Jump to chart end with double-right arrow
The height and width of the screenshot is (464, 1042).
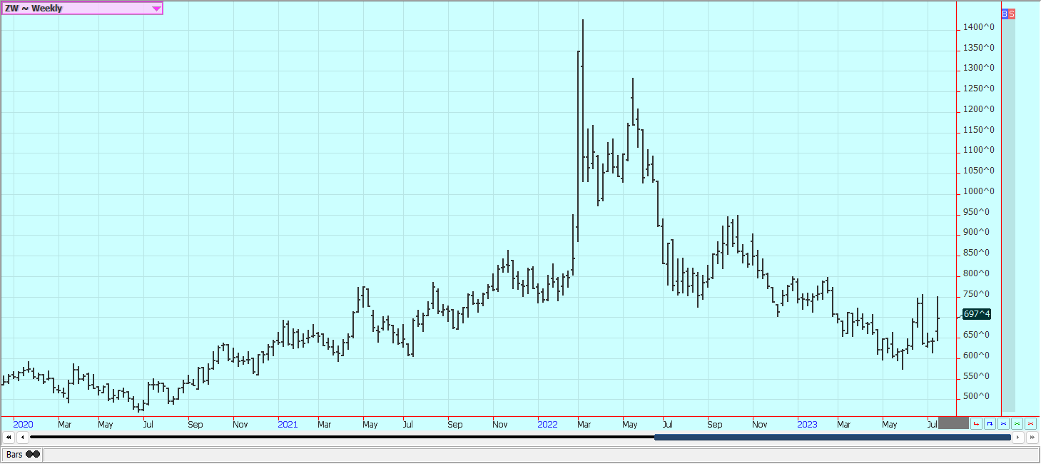[1032, 437]
